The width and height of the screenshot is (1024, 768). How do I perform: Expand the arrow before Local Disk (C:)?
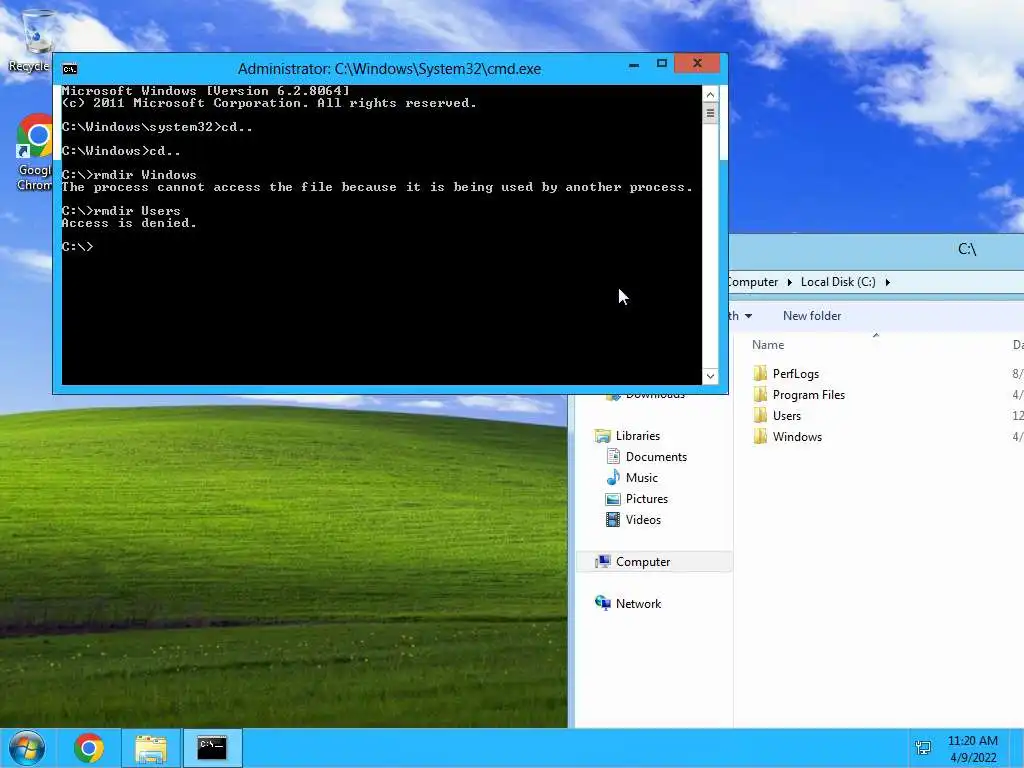coord(790,282)
